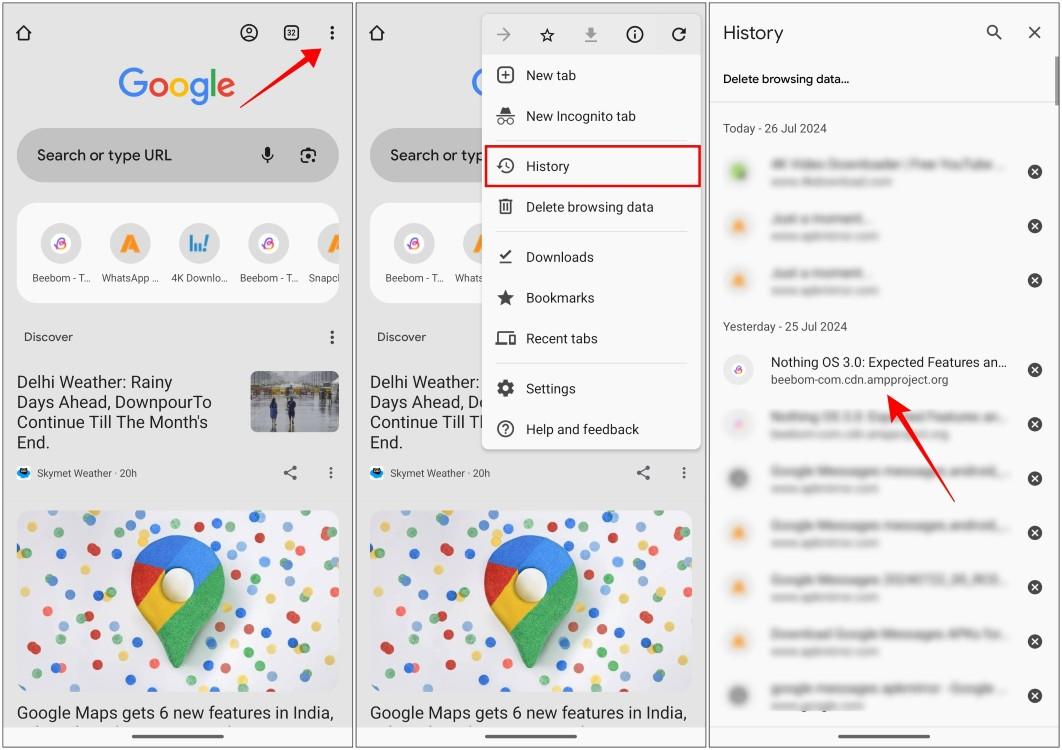Tap the forward arrow in the overflow menu

pyautogui.click(x=503, y=35)
